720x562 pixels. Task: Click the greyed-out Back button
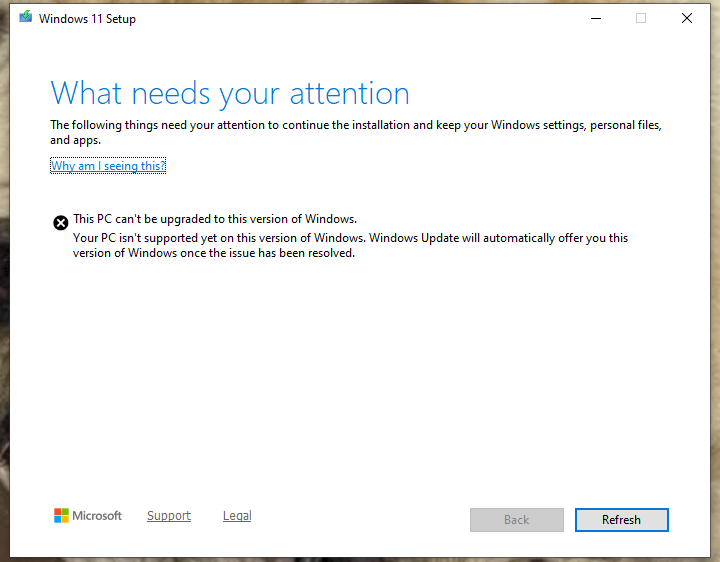[517, 520]
